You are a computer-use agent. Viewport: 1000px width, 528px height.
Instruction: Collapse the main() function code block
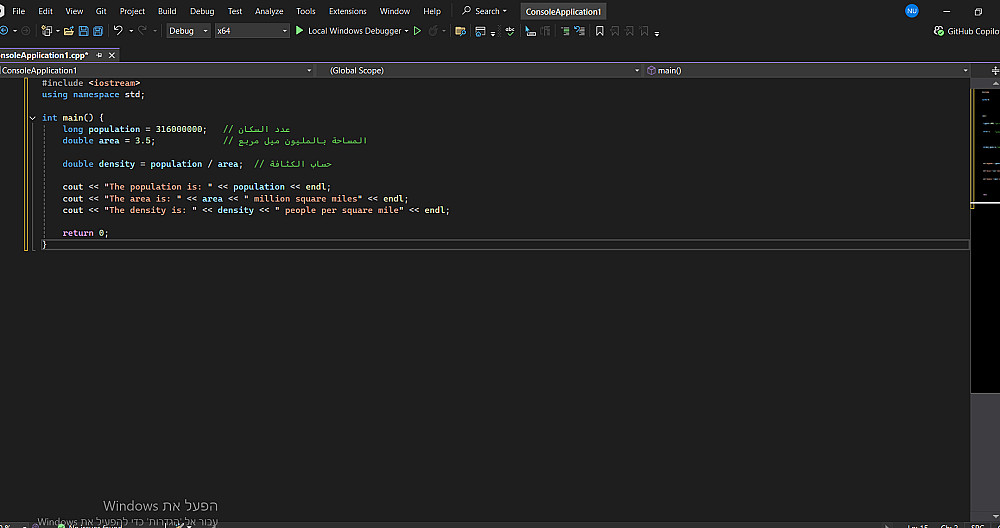(x=33, y=117)
